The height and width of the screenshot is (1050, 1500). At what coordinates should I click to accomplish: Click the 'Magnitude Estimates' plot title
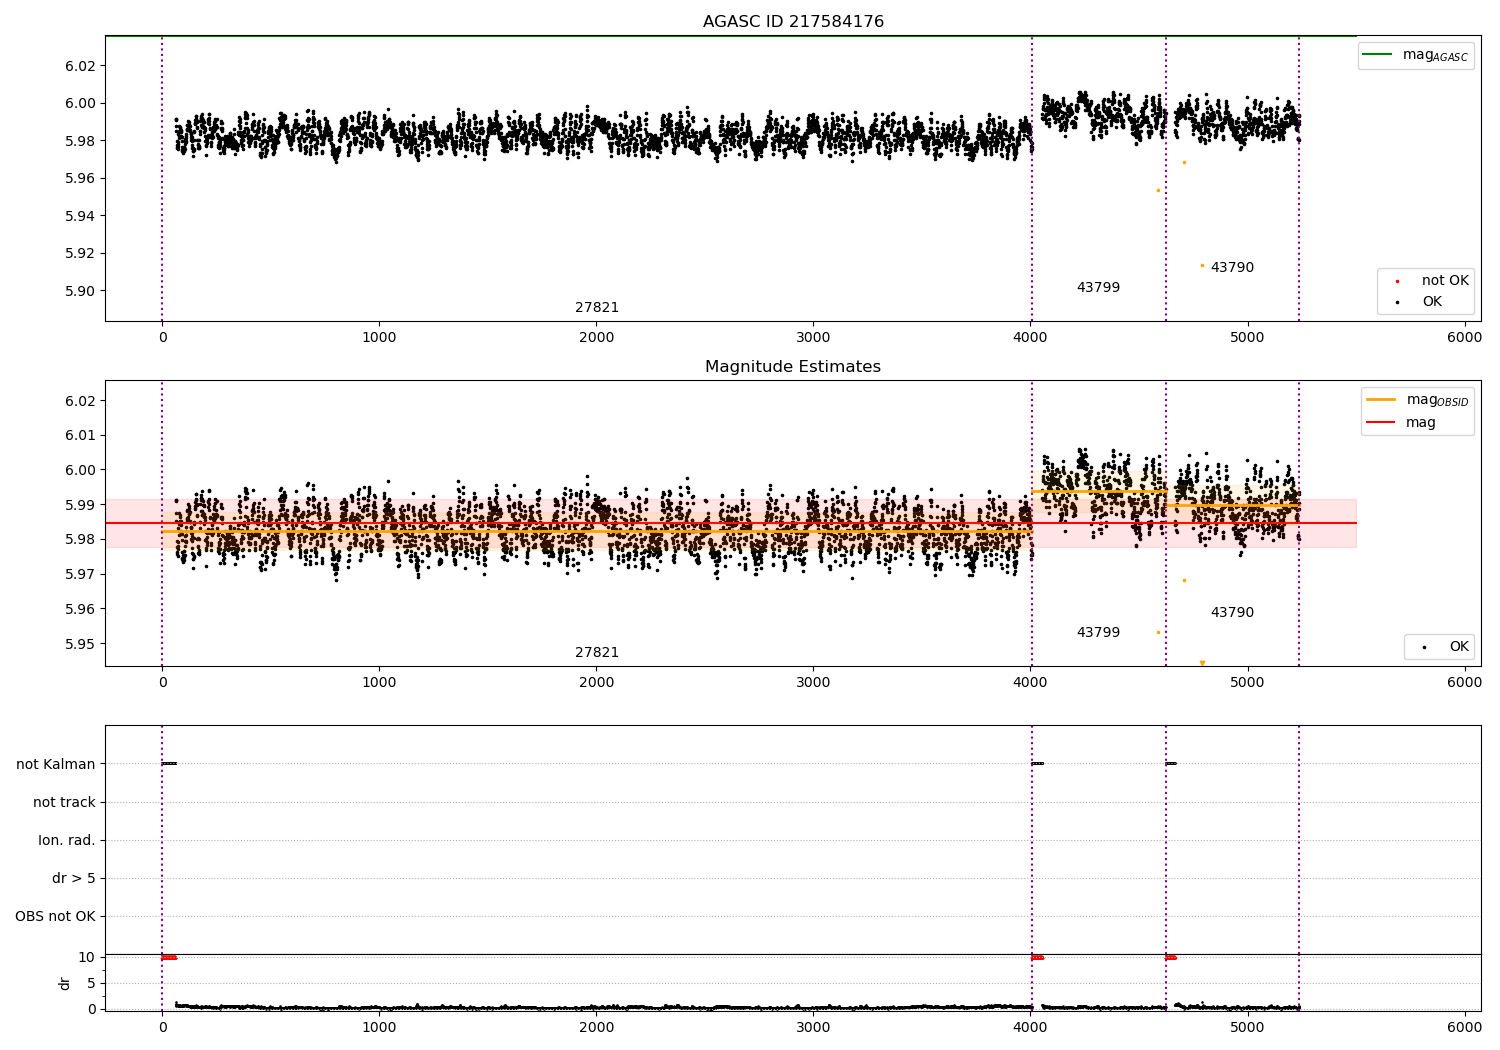793,367
